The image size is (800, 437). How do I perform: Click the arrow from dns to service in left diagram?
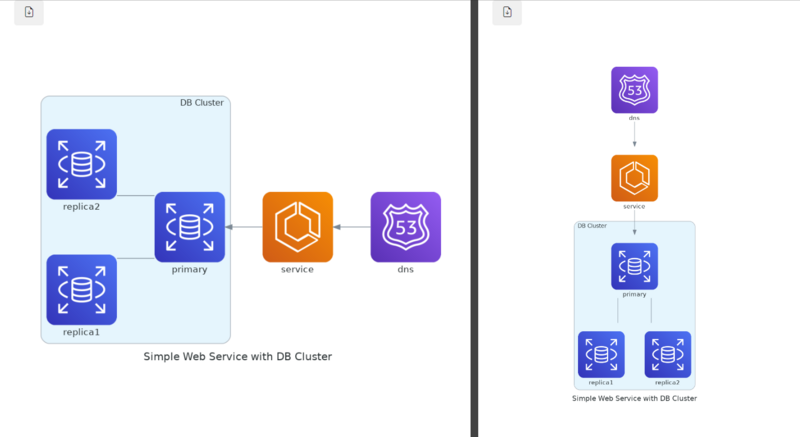[351, 227]
